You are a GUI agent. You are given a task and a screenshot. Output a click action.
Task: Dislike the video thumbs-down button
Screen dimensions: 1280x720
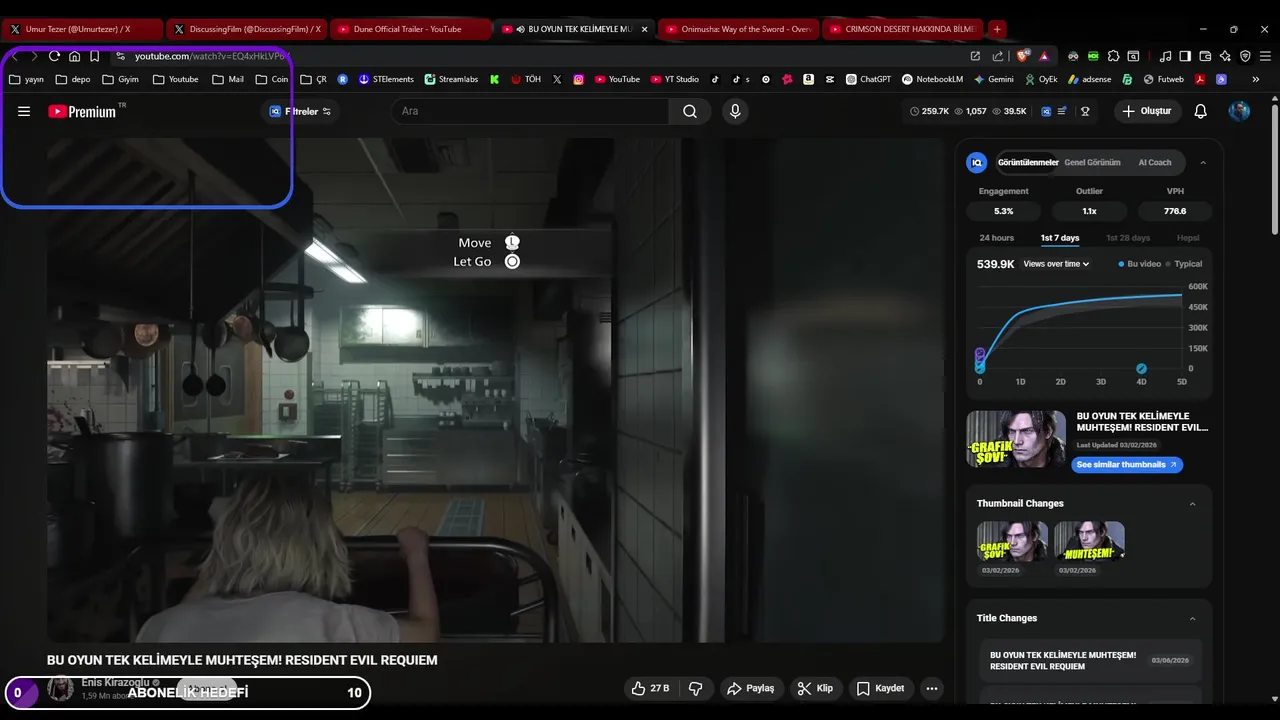tap(695, 688)
